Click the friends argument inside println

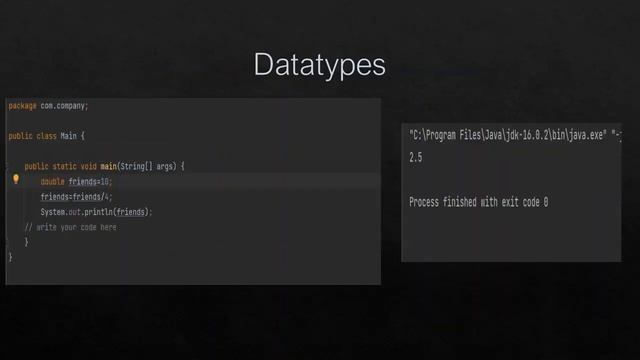tap(131, 212)
